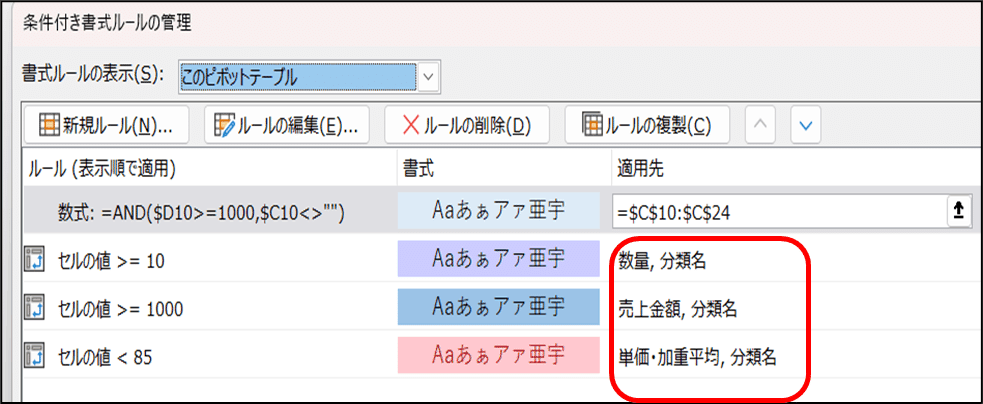
Task: Open ルールの編集(E)... for the selected rule
Action: [286, 125]
